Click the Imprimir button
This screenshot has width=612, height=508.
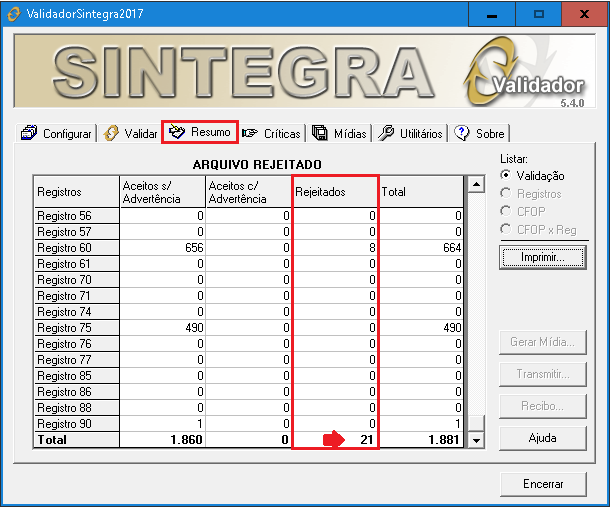543,258
